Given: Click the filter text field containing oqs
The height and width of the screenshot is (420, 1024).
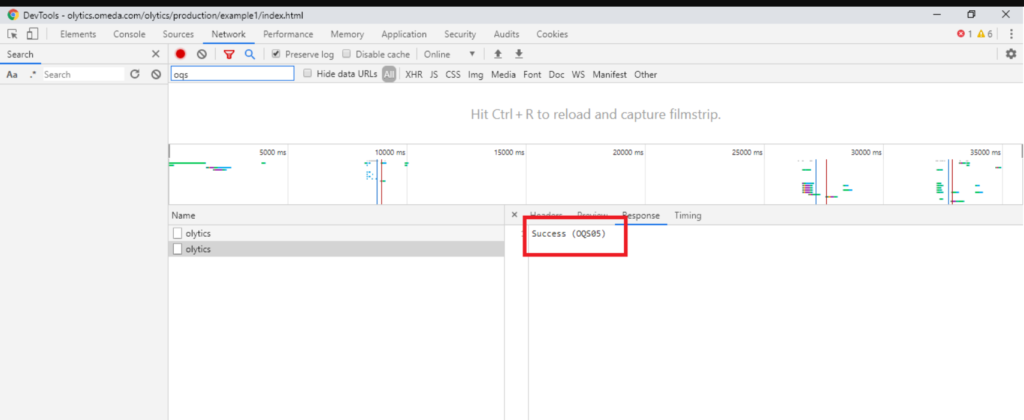Looking at the screenshot, I should click(232, 74).
